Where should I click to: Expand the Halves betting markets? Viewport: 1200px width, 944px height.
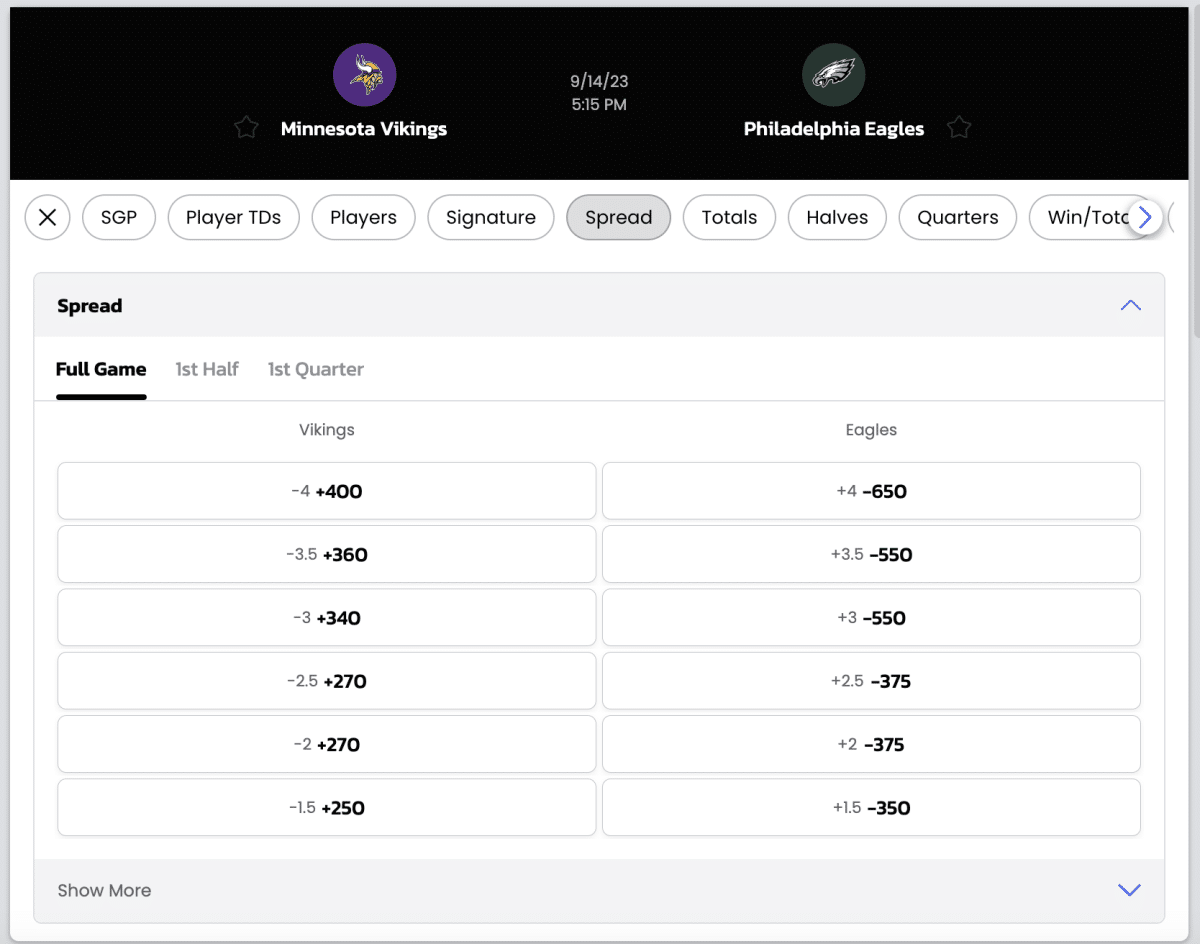(x=837, y=217)
